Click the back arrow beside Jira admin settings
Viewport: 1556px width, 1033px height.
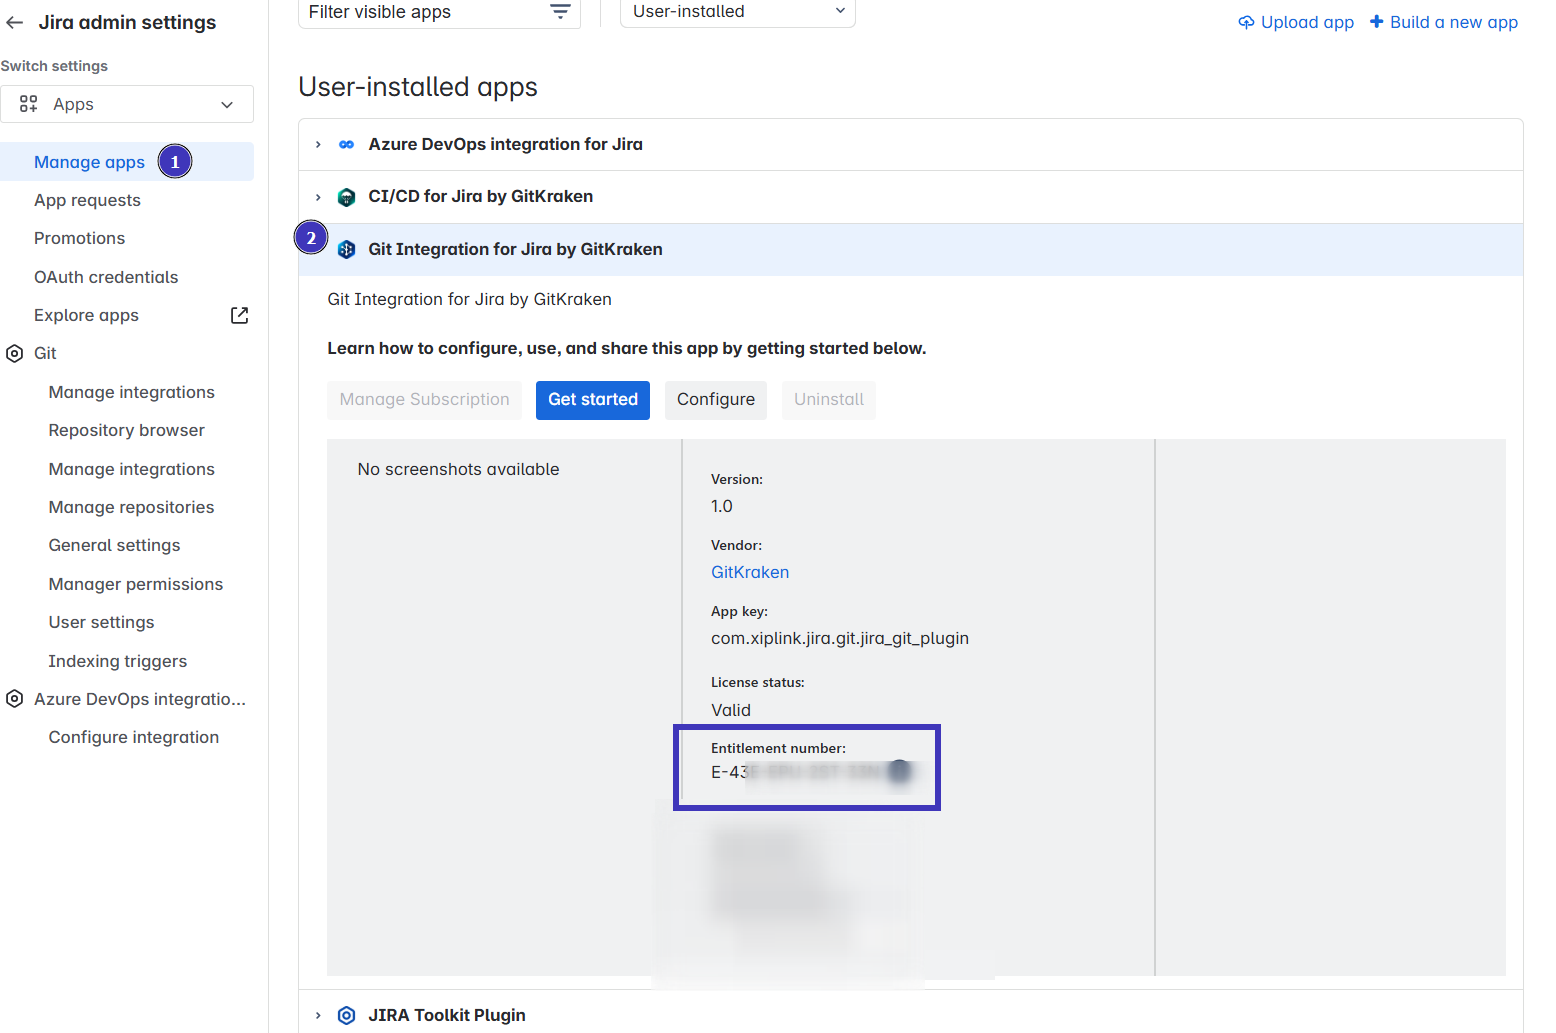pyautogui.click(x=15, y=22)
